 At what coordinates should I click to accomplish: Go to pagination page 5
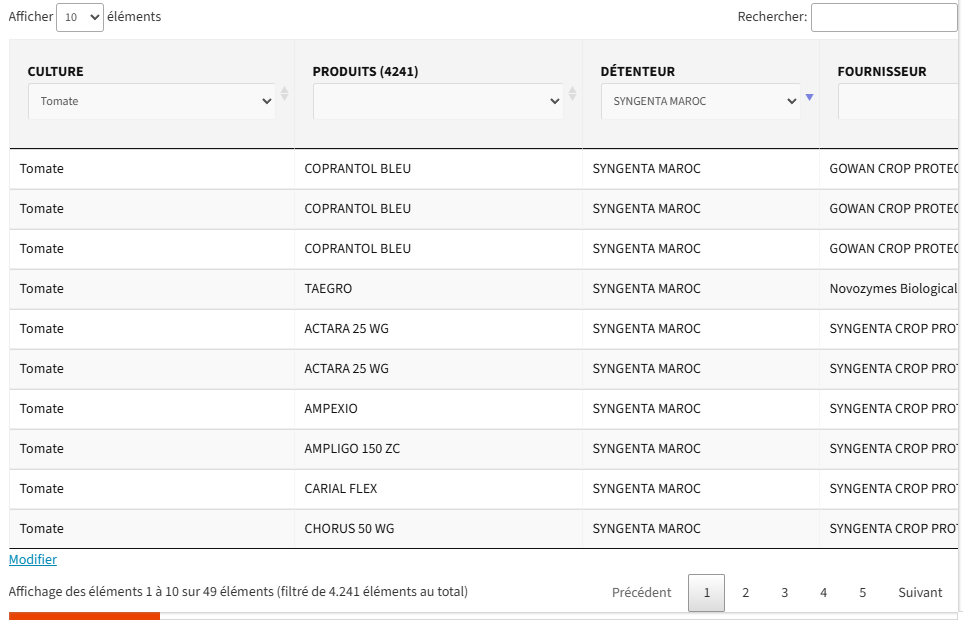click(x=862, y=592)
